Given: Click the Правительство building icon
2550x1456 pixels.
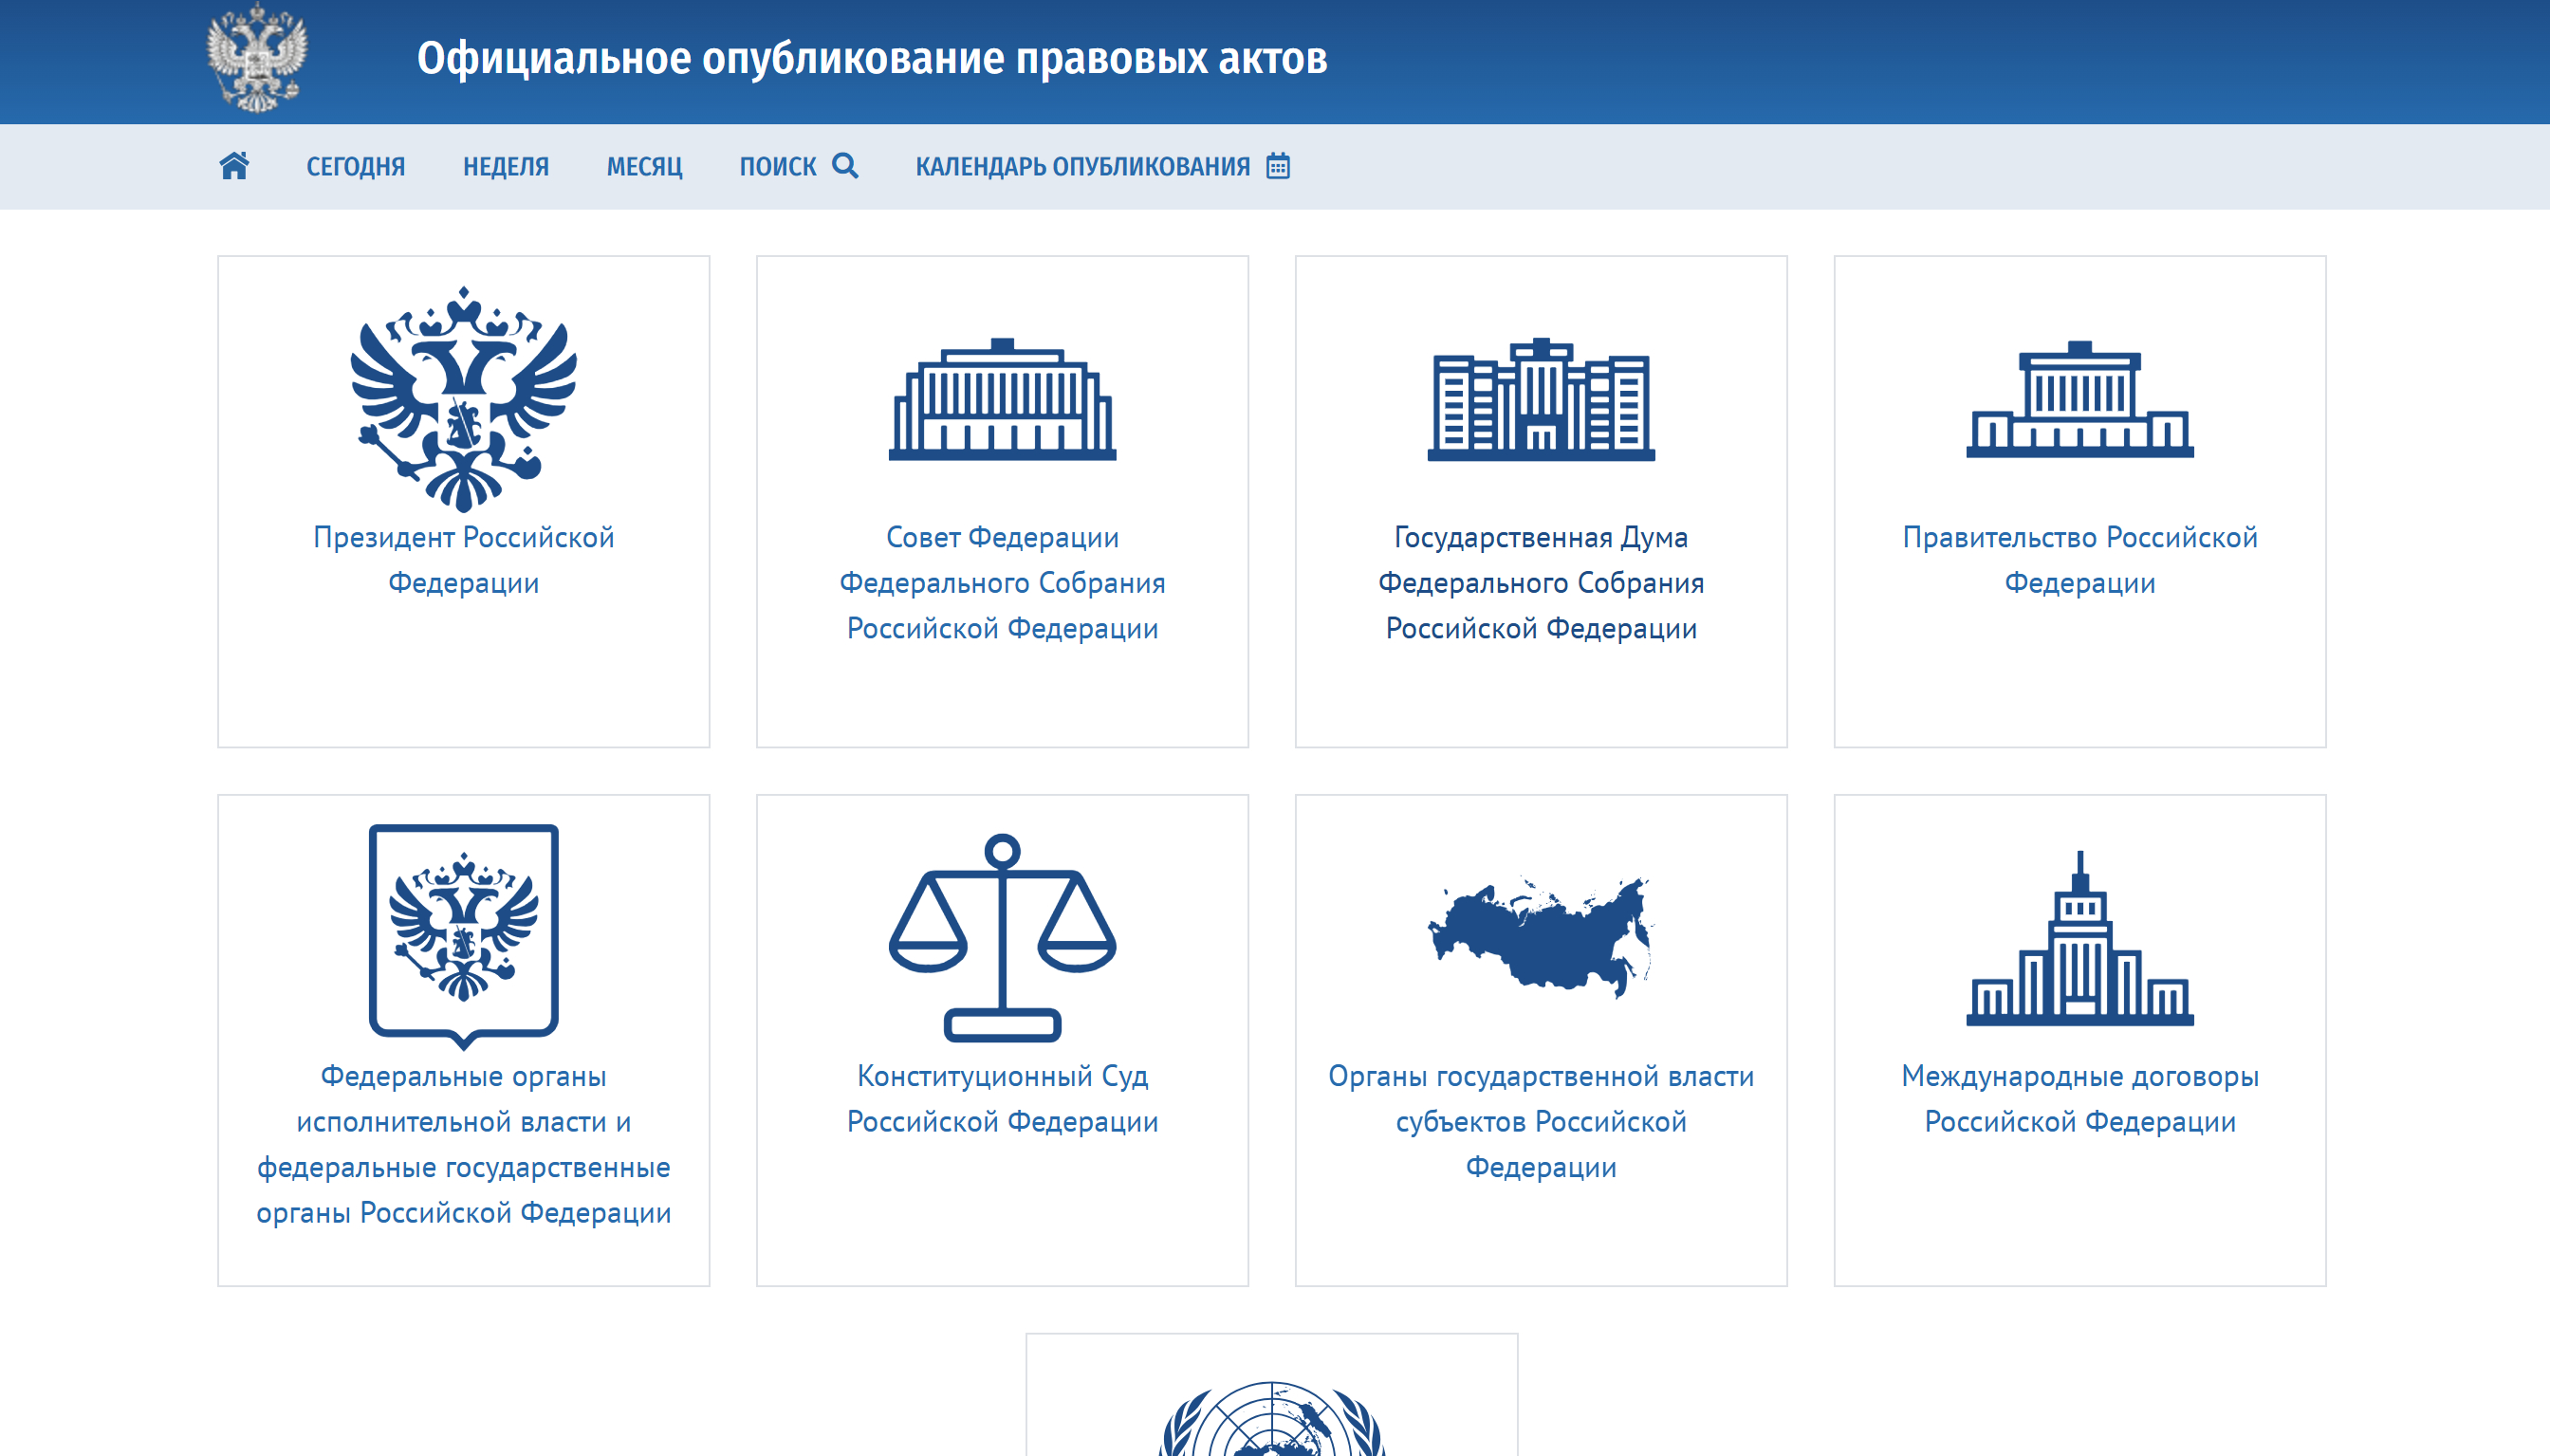Looking at the screenshot, I should [x=2080, y=399].
